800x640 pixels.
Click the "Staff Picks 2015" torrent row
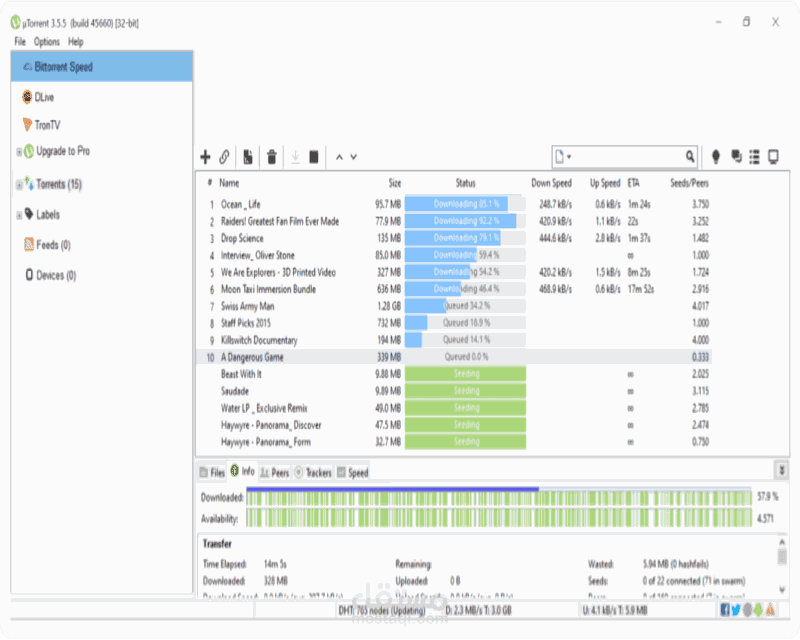tap(454, 323)
